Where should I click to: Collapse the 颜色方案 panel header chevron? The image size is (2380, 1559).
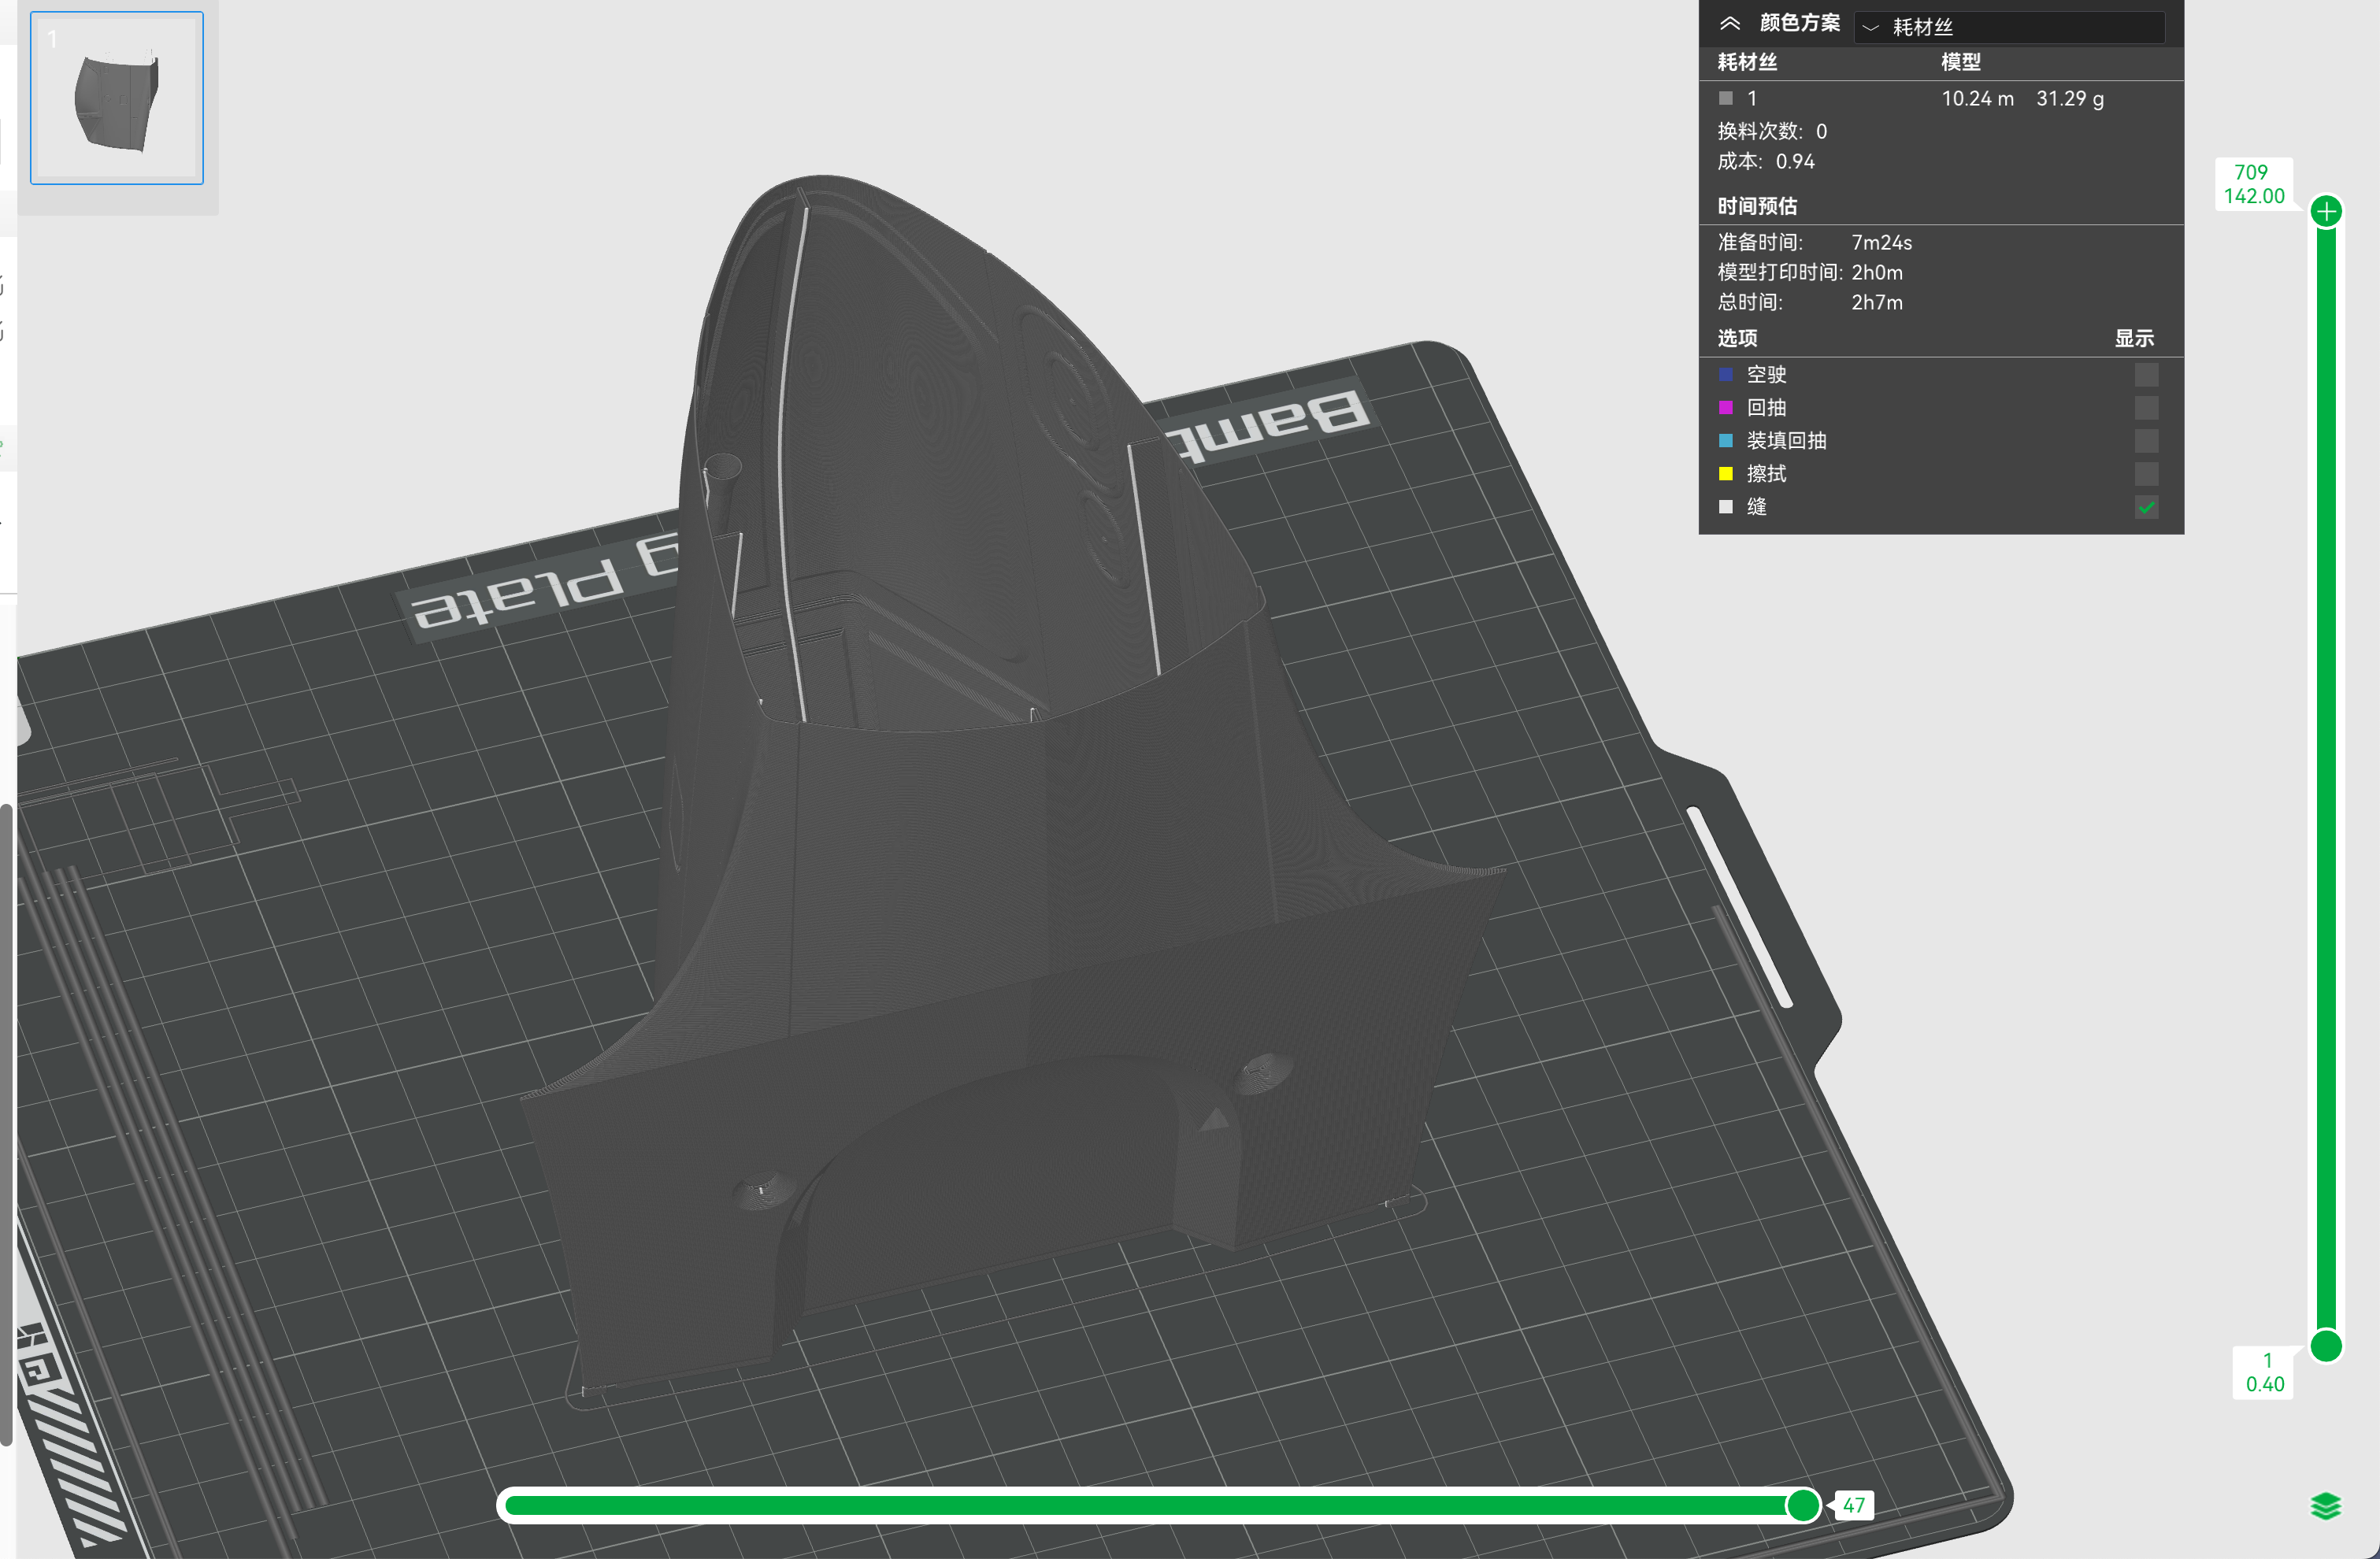[x=1732, y=24]
